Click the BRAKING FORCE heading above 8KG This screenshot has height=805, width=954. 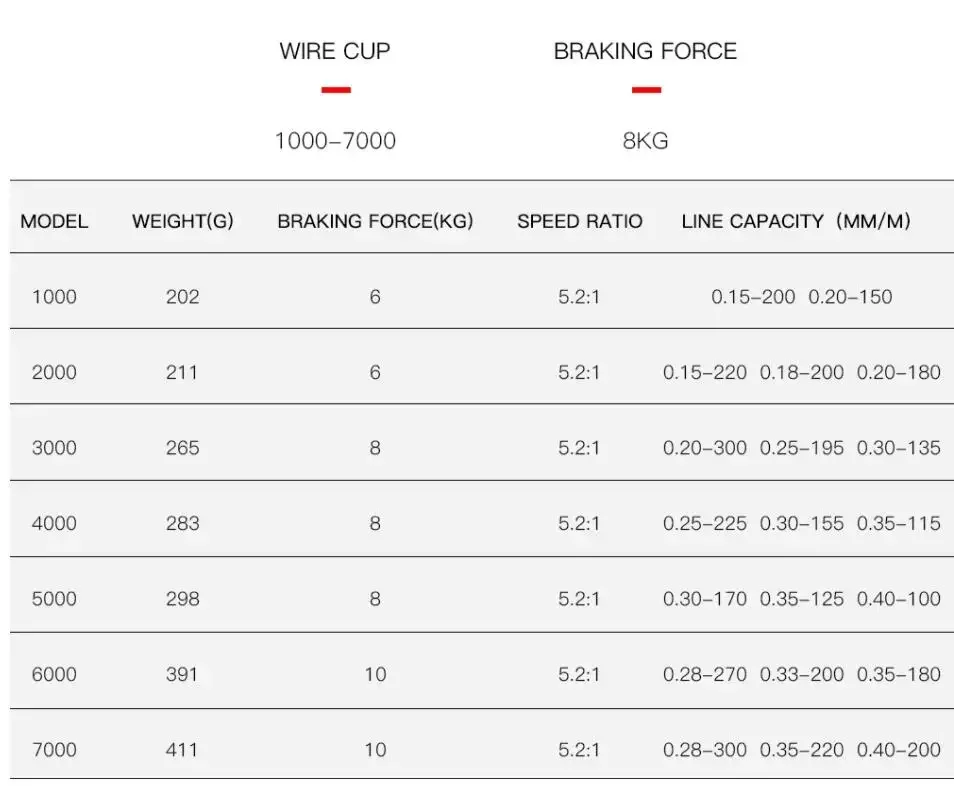[645, 51]
